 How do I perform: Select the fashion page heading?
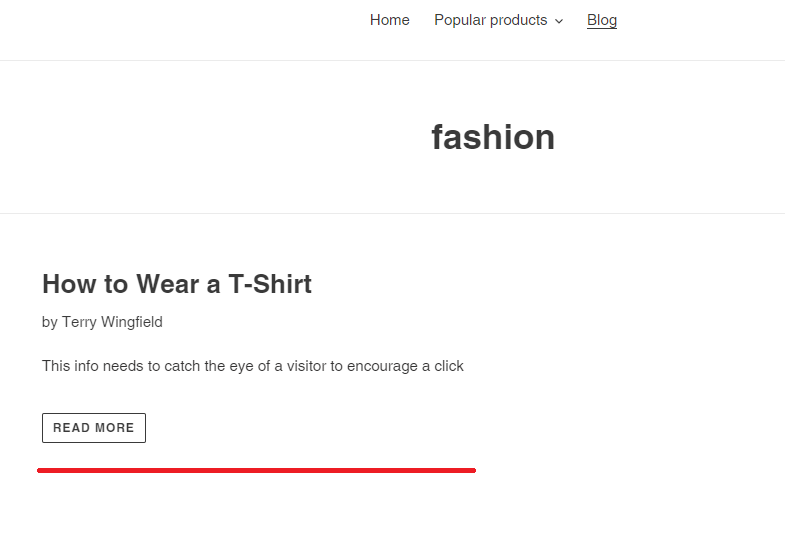coord(493,137)
